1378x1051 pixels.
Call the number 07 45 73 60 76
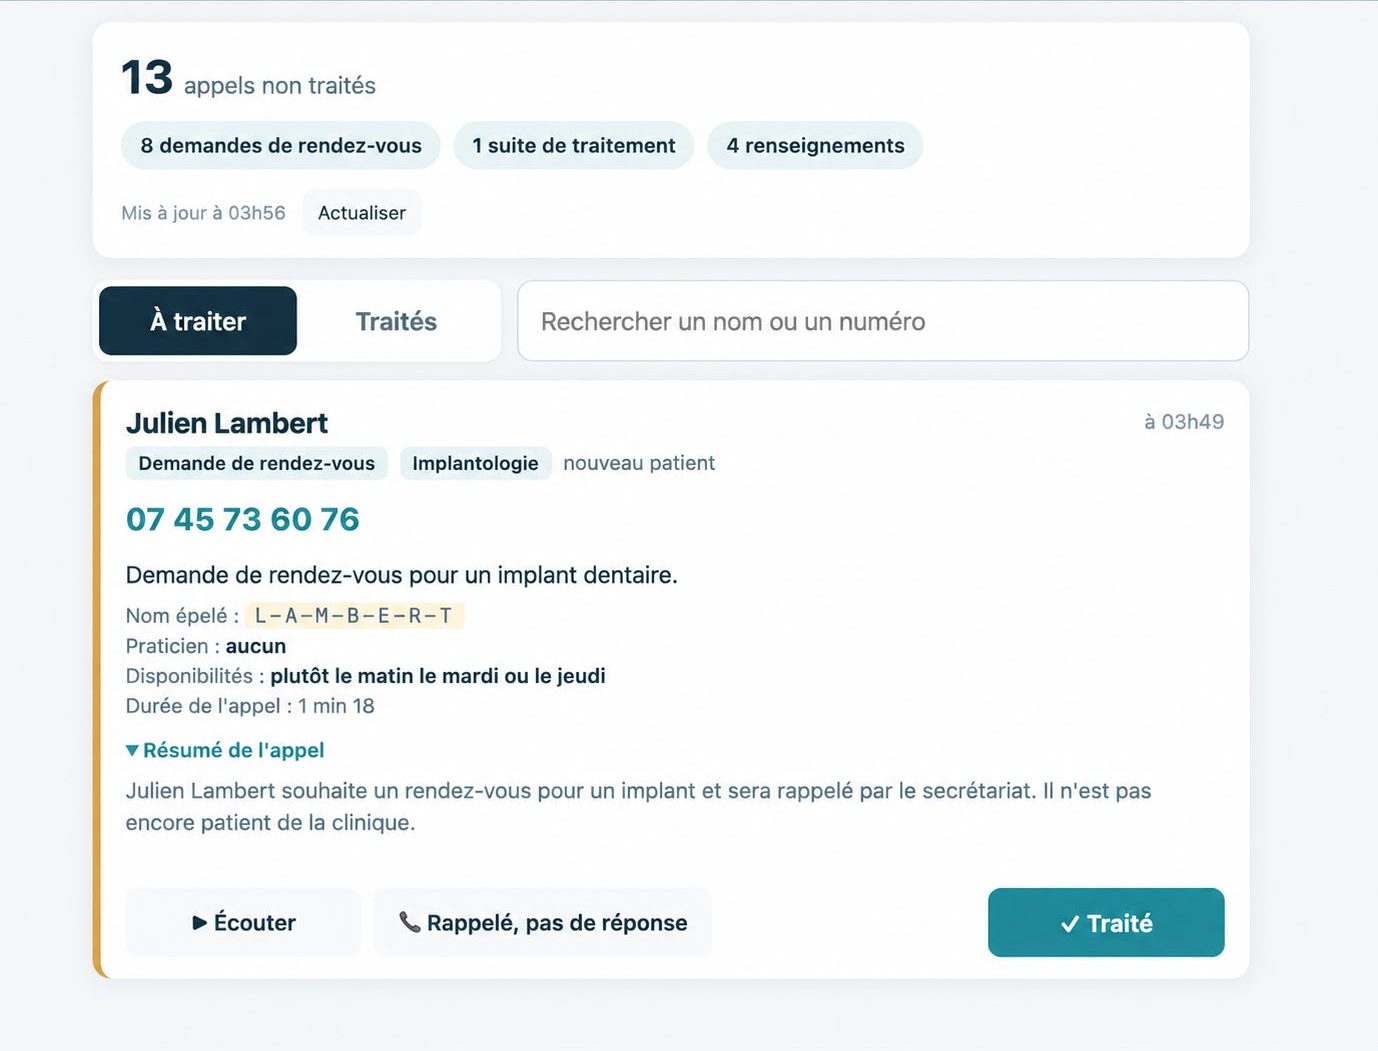243,519
